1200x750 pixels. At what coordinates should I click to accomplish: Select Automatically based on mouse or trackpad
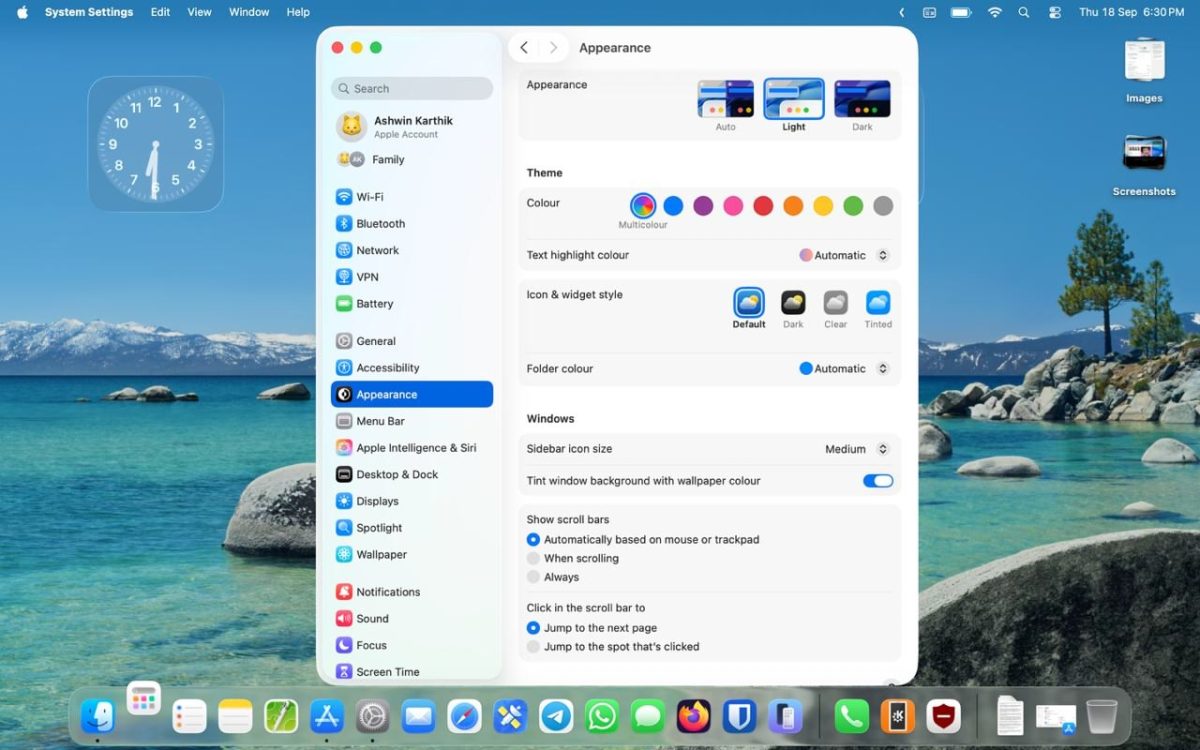tap(533, 540)
